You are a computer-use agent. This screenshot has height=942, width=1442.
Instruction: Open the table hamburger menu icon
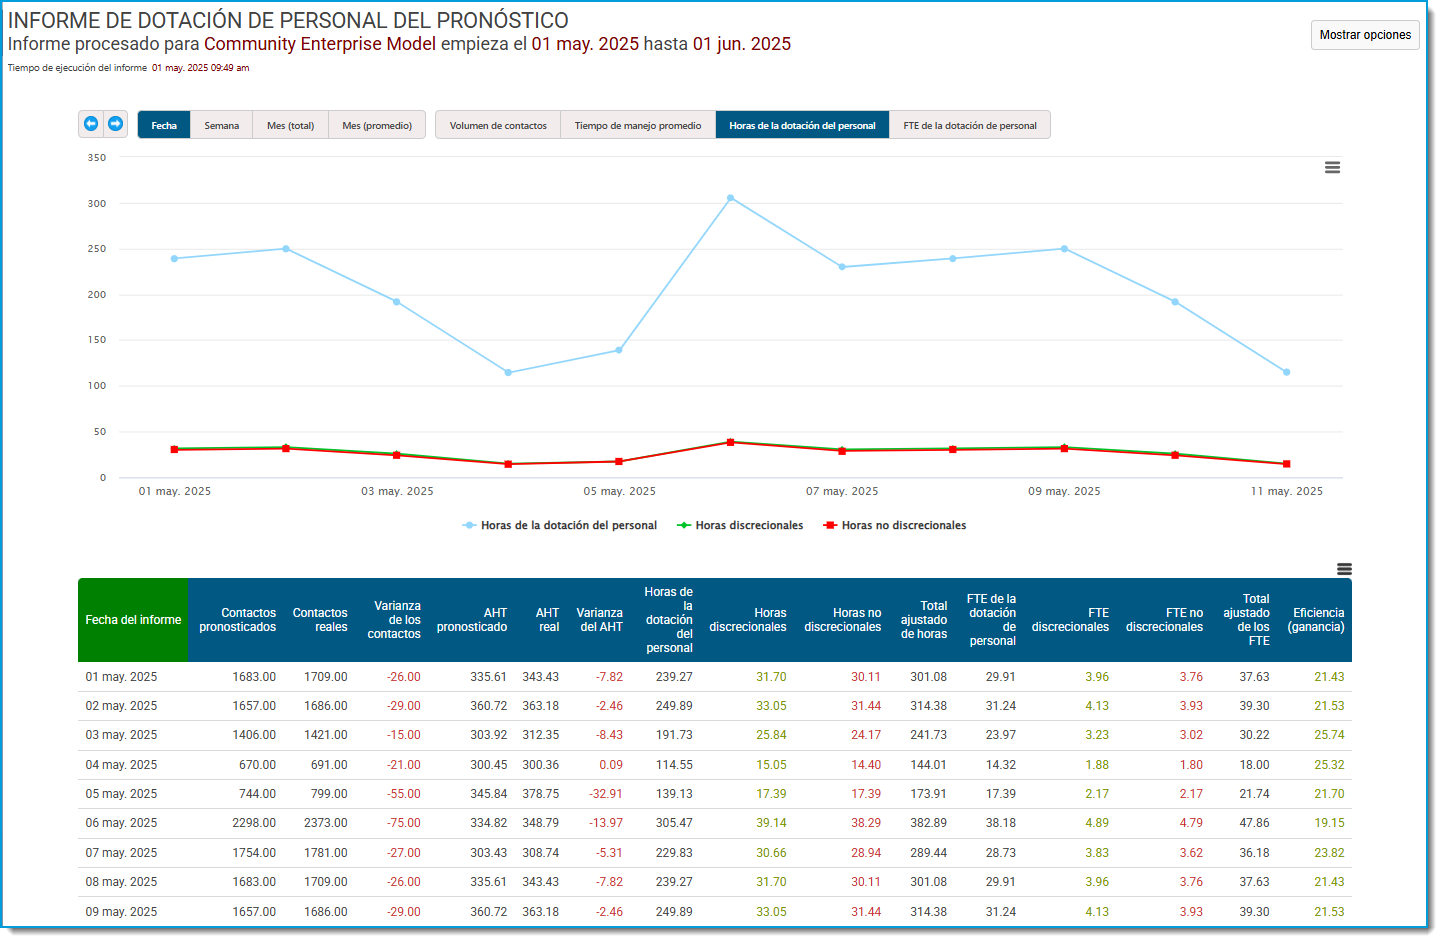(x=1344, y=569)
